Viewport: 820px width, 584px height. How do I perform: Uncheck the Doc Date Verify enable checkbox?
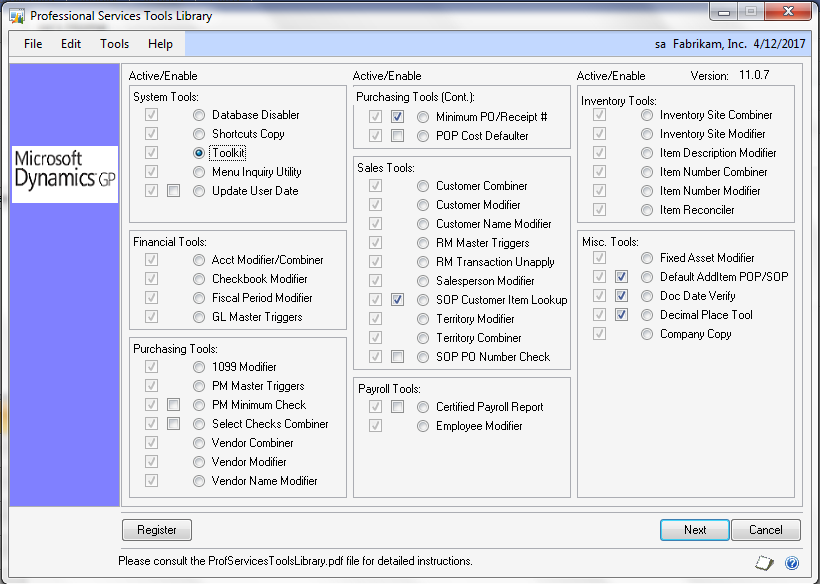[x=621, y=296]
